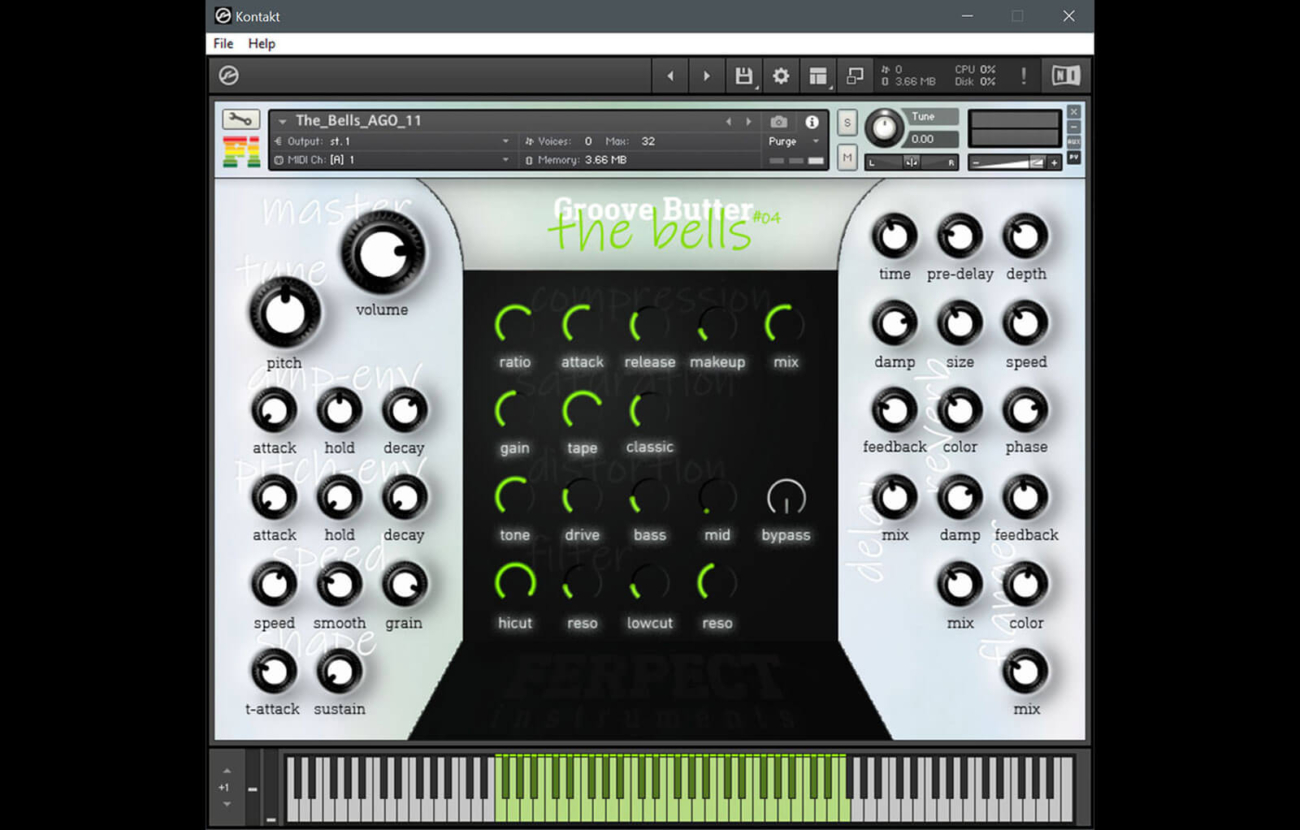Adjust the compression ratio knob
The image size is (1300, 830).
pyautogui.click(x=514, y=324)
